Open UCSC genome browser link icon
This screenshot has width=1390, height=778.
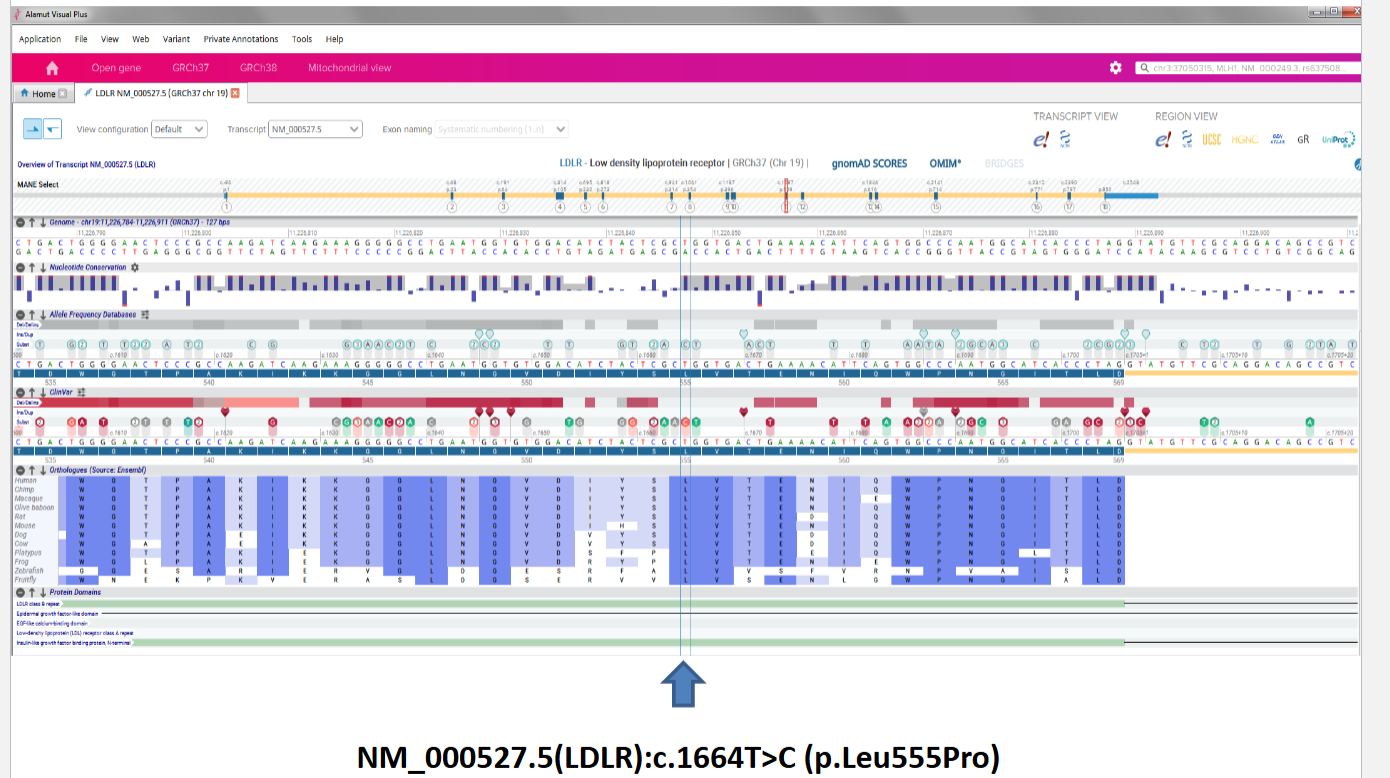pos(1212,140)
